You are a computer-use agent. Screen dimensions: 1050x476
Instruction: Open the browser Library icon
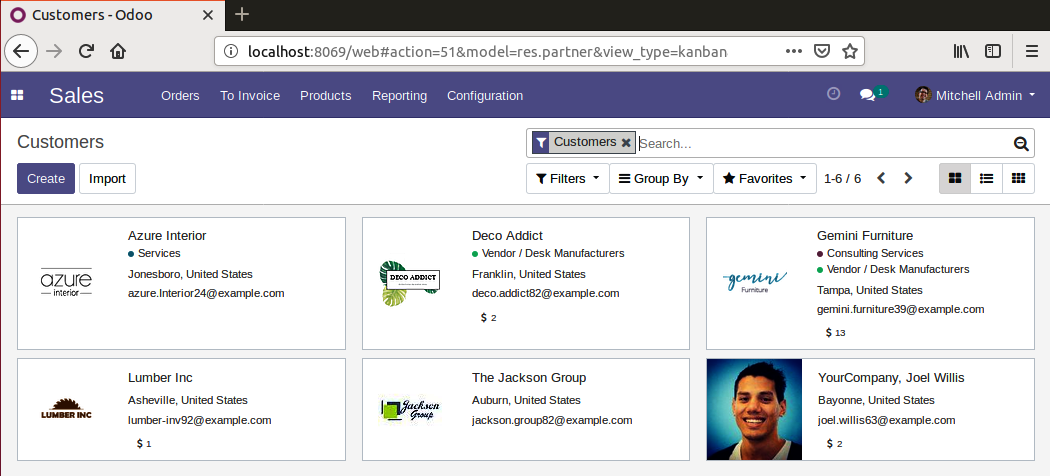[962, 51]
